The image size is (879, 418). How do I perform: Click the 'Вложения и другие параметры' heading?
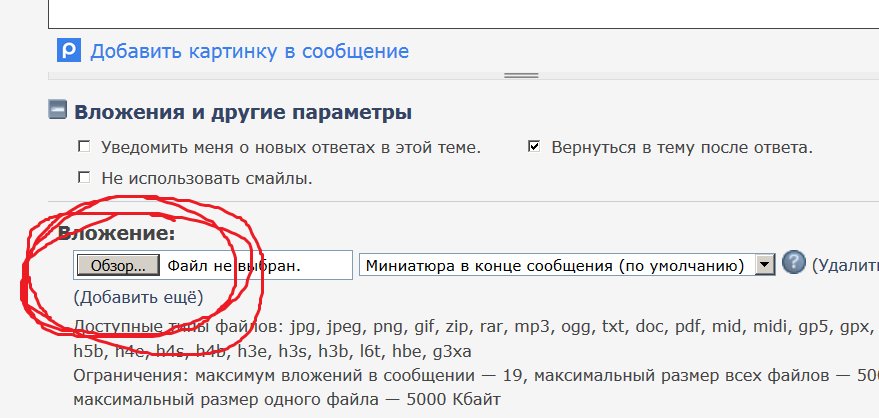click(243, 112)
